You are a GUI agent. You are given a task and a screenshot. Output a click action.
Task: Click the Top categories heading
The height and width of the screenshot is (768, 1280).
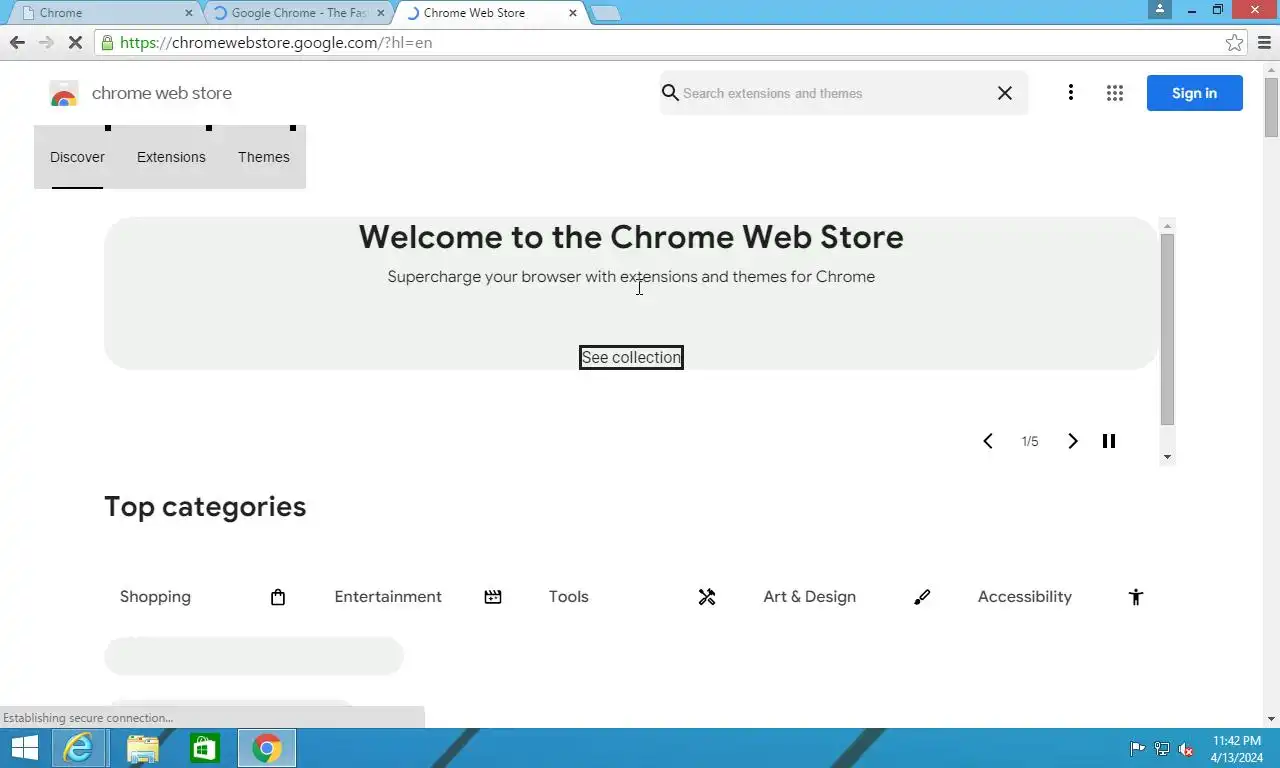tap(205, 507)
